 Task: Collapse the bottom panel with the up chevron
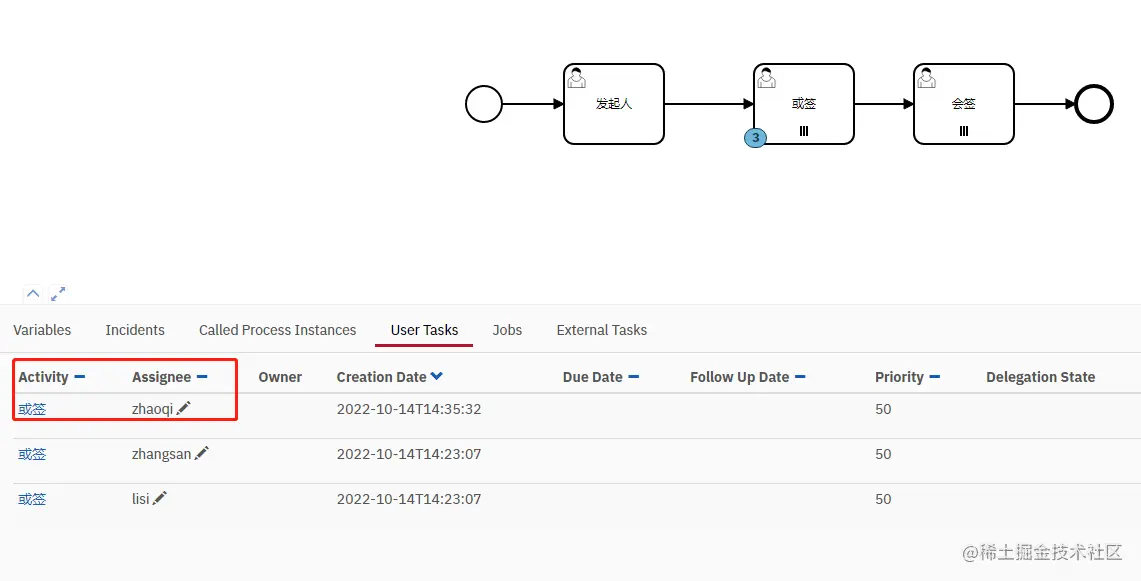(x=33, y=293)
